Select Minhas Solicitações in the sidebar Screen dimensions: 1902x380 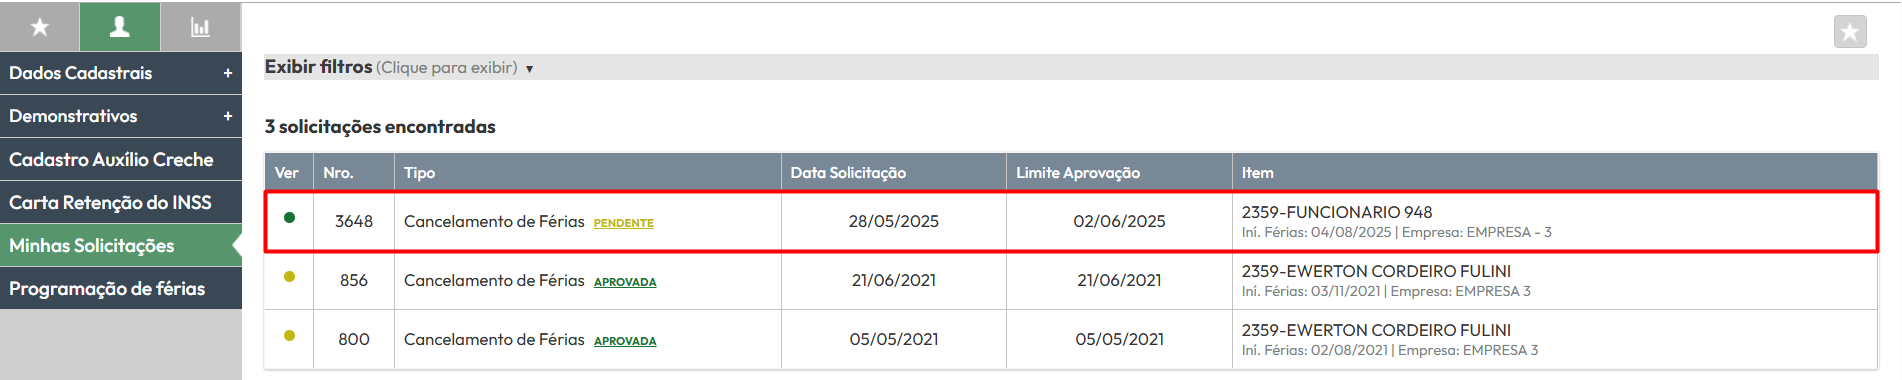tap(121, 245)
